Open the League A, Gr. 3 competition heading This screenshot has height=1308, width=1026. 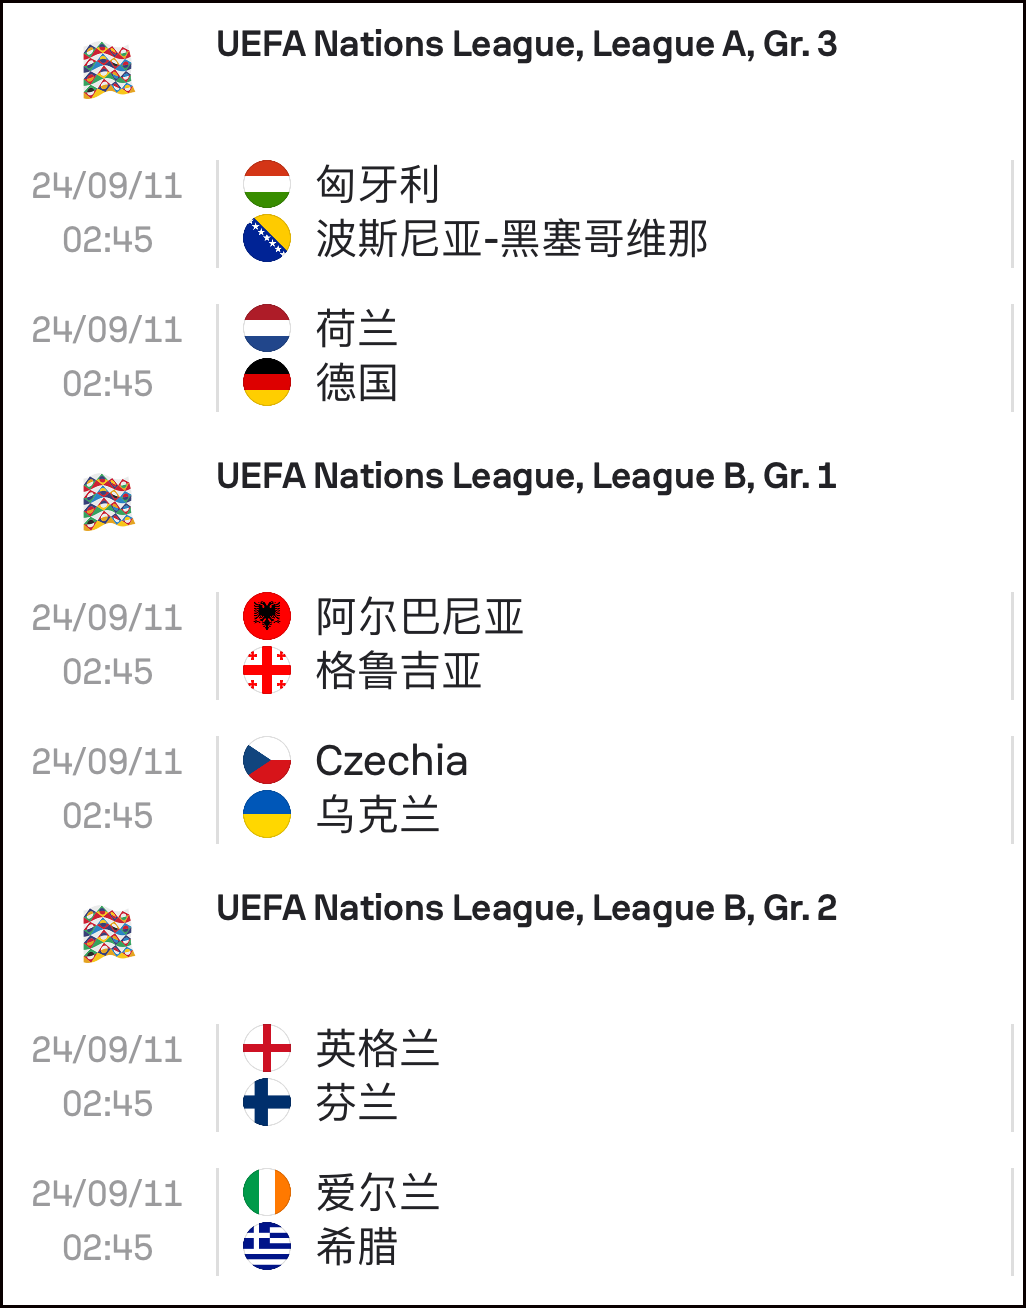(526, 45)
